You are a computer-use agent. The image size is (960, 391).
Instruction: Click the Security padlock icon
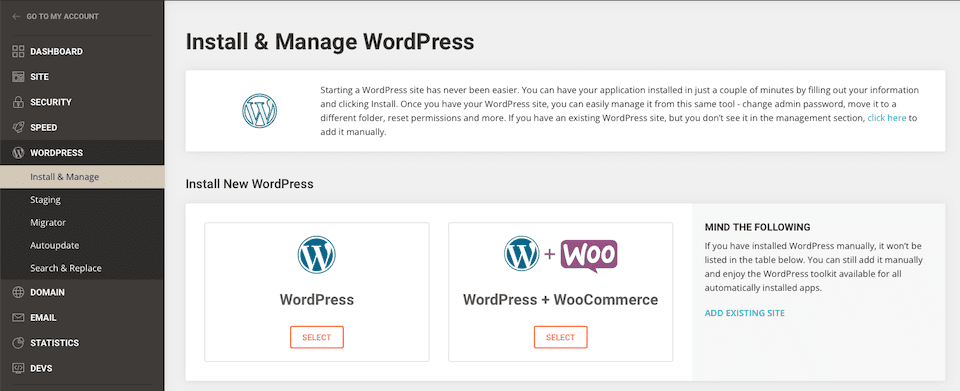click(18, 102)
